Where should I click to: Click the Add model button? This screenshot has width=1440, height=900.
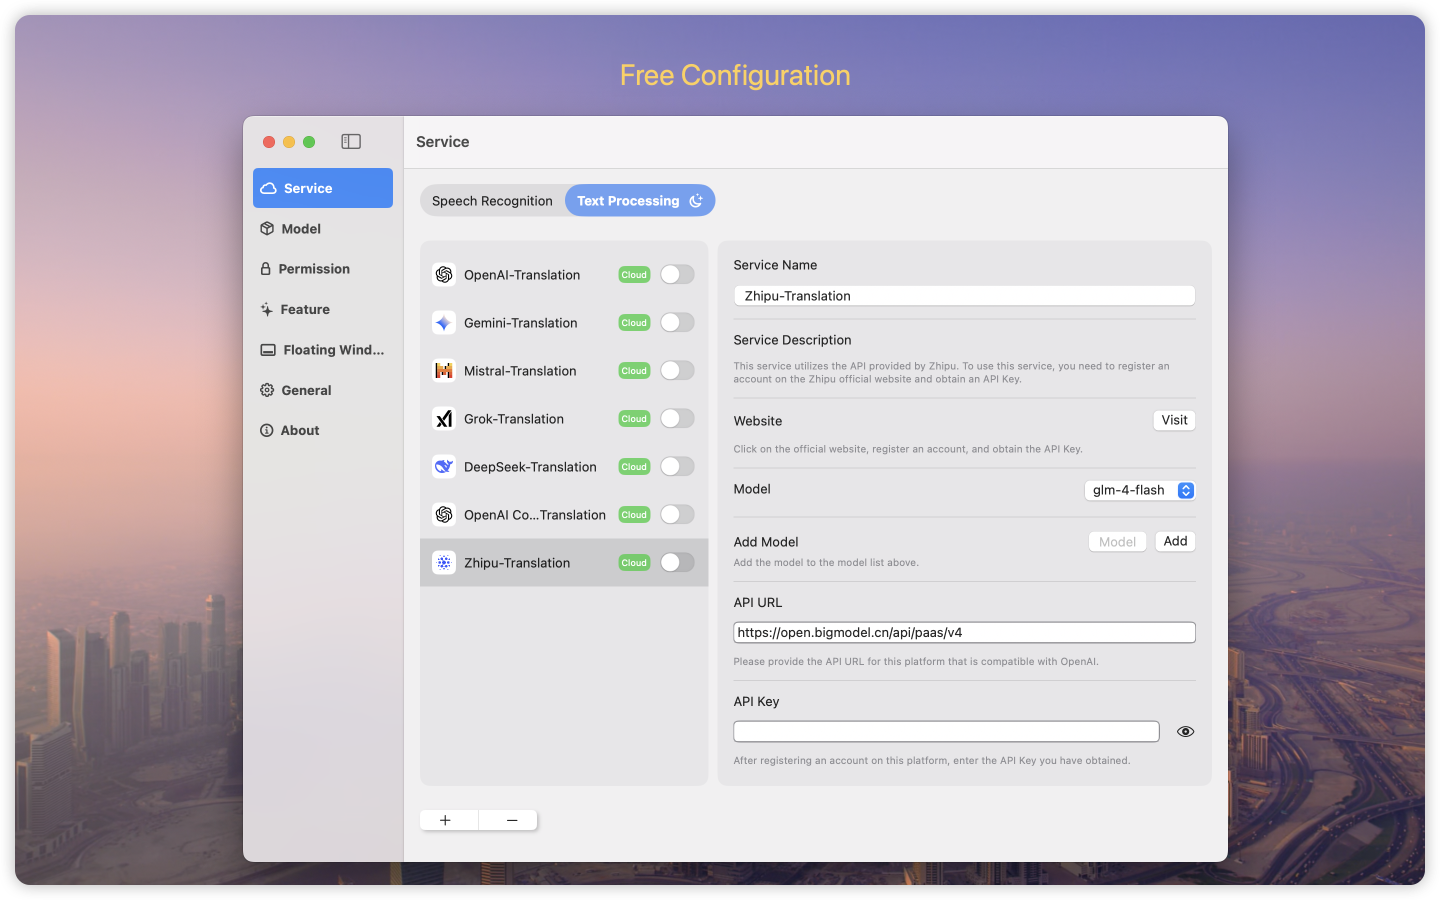(1175, 541)
